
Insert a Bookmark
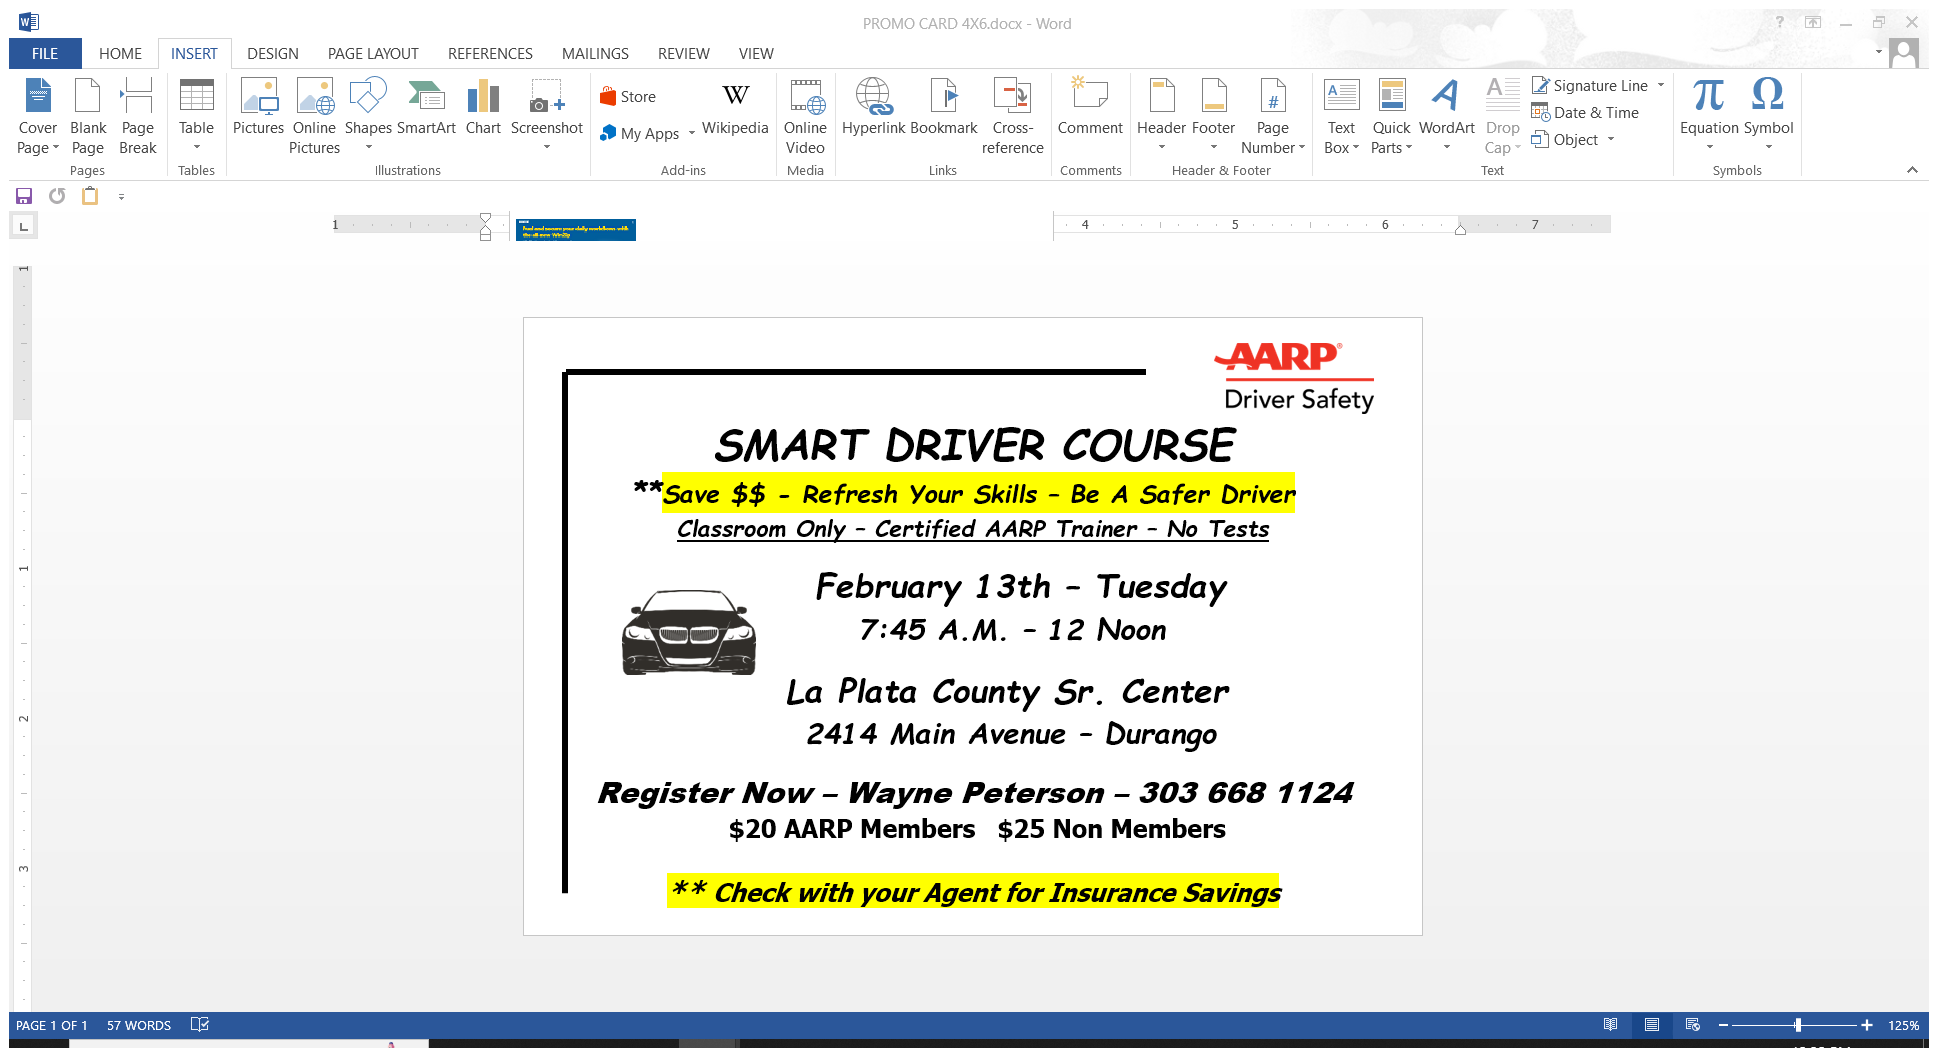(x=944, y=106)
